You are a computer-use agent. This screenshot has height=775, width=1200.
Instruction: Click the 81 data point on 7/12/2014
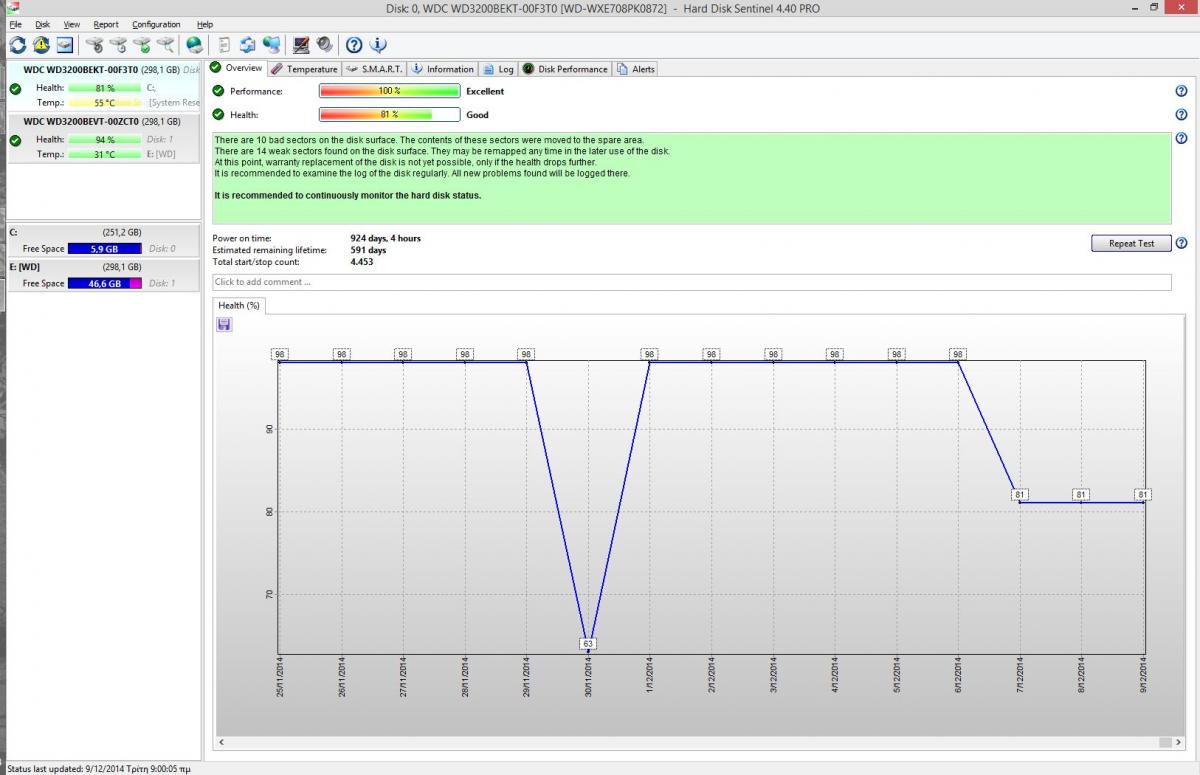click(1020, 495)
